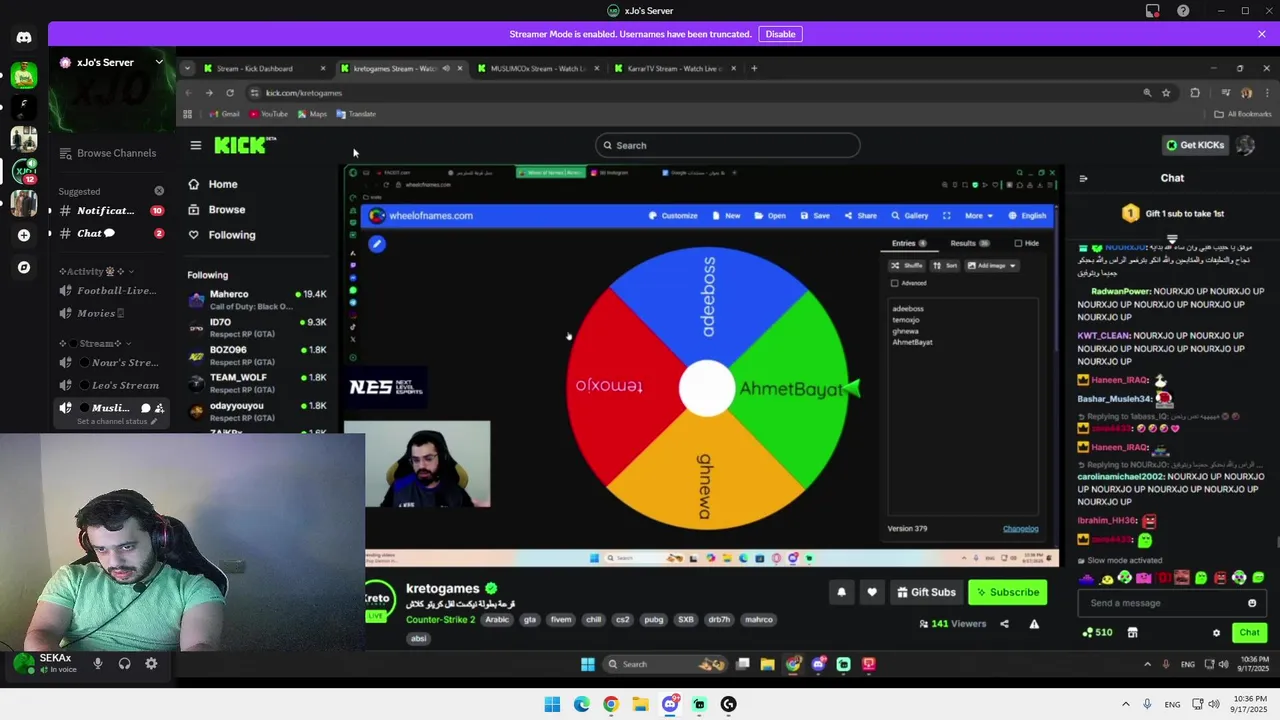Open Microsoft Edge from outer taskbar
The height and width of the screenshot is (720, 1280).
[x=582, y=704]
